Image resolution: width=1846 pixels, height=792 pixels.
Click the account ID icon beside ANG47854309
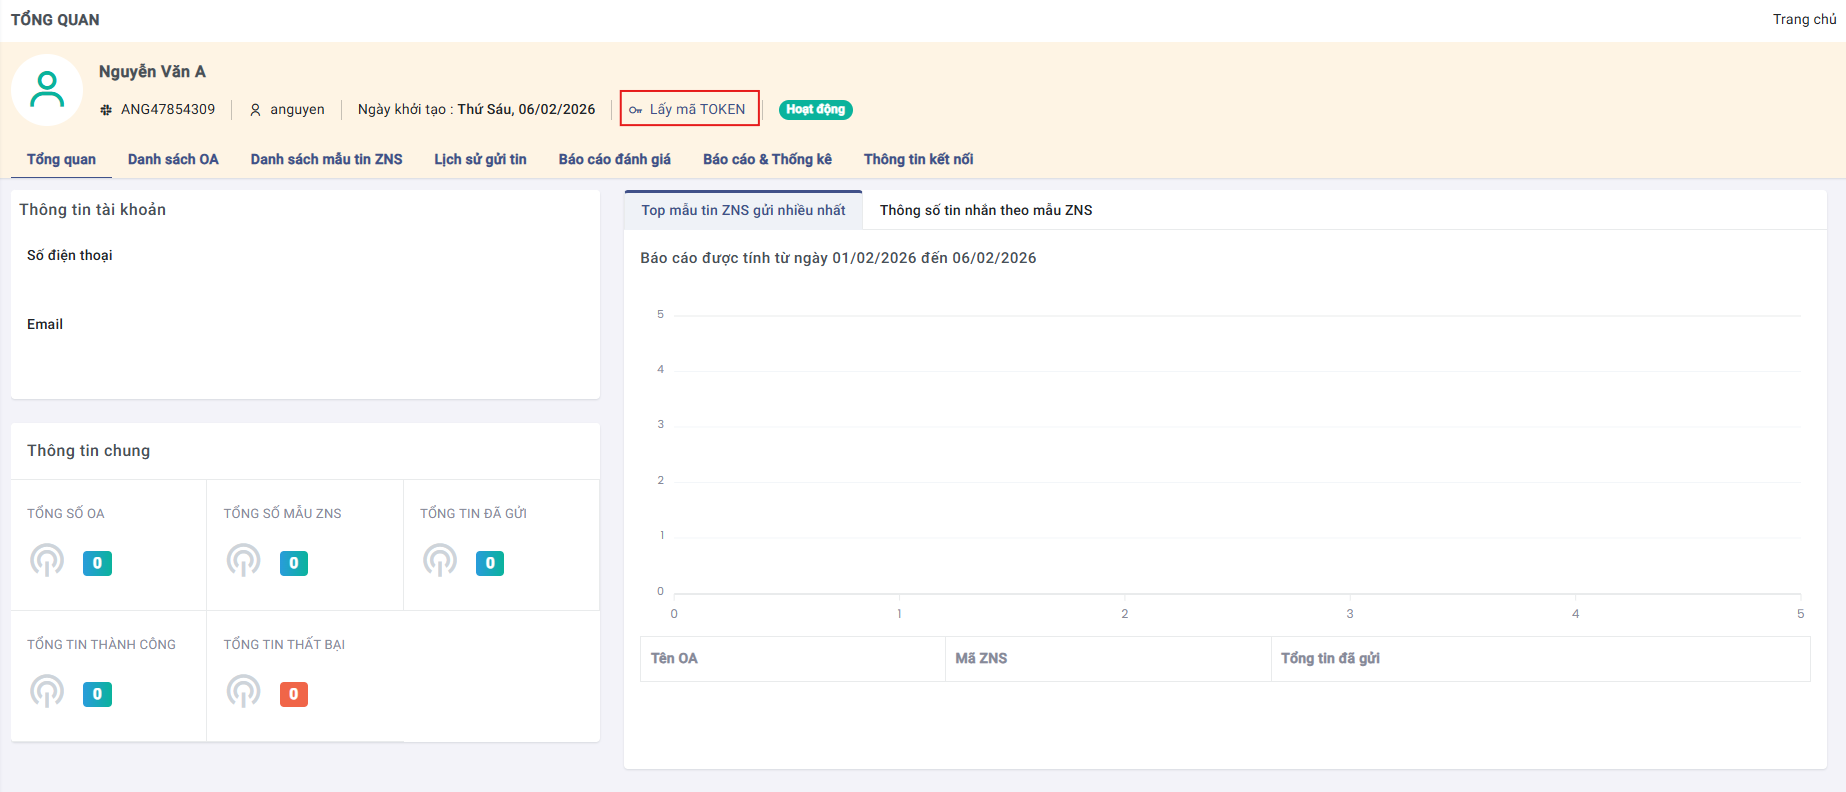[x=106, y=110]
